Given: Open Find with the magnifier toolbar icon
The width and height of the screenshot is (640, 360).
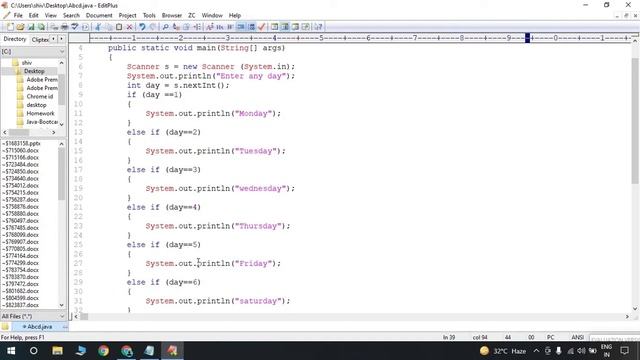Looking at the screenshot, I should point(165,27).
